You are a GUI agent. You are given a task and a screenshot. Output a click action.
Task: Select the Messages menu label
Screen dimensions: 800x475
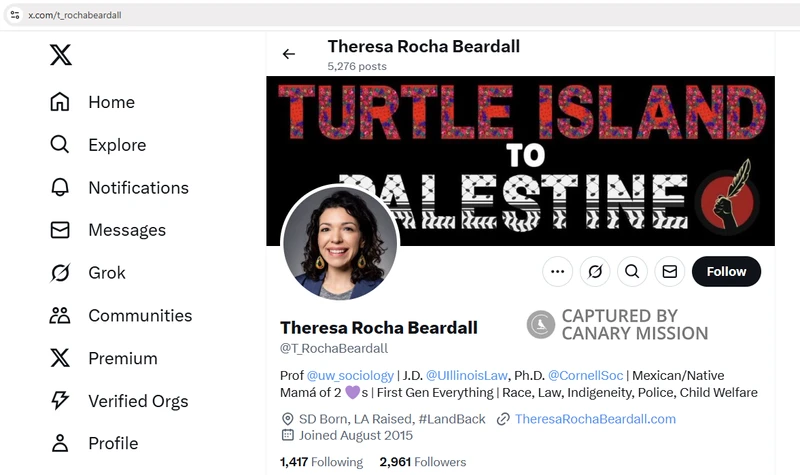pos(127,230)
